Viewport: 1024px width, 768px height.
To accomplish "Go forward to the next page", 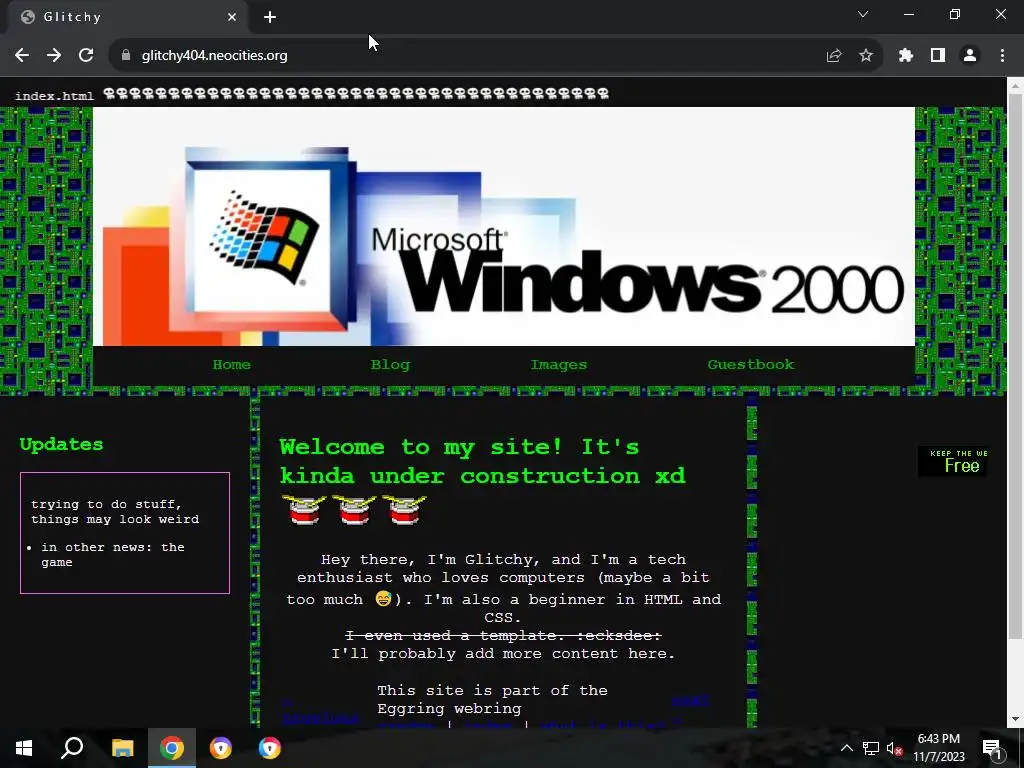I will pos(54,56).
